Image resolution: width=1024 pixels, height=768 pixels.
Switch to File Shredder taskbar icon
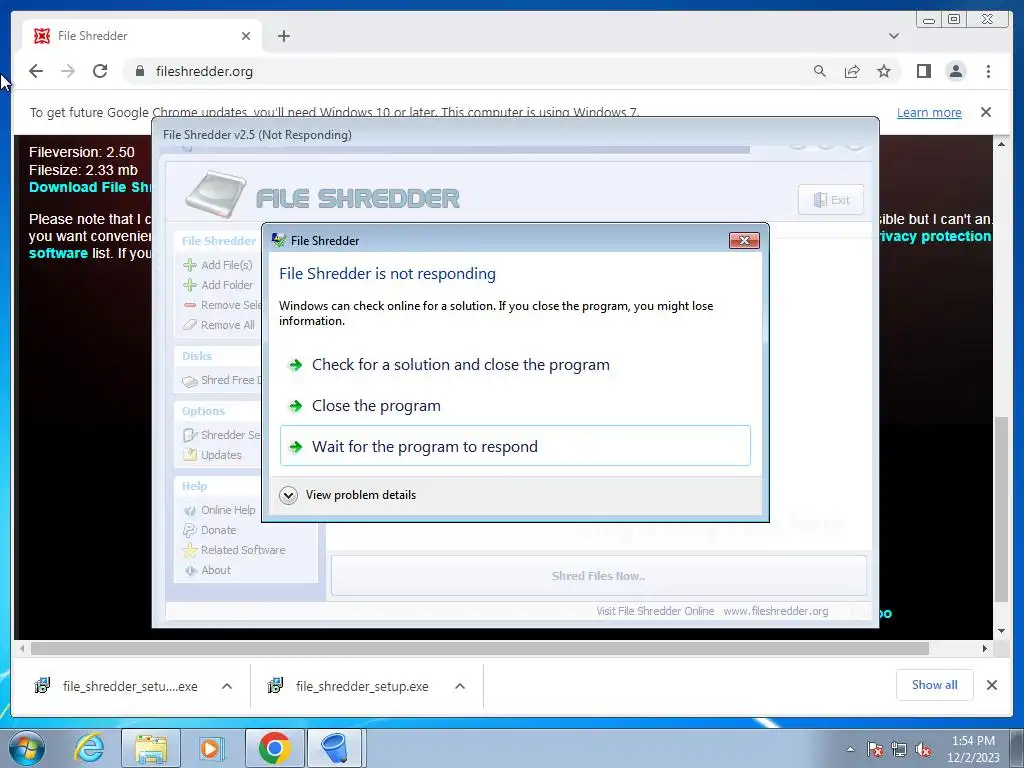coord(335,748)
